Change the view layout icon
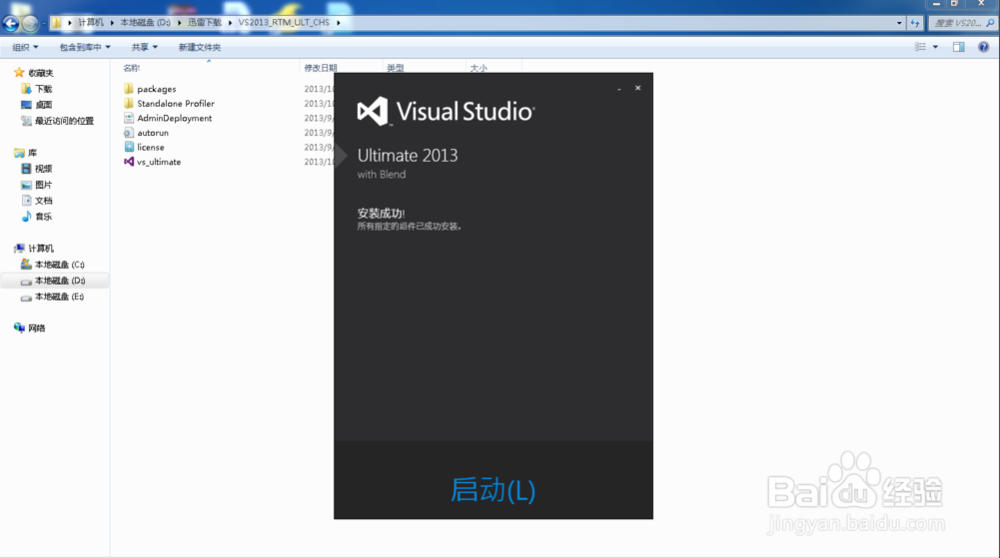The image size is (1000, 558). coord(920,47)
